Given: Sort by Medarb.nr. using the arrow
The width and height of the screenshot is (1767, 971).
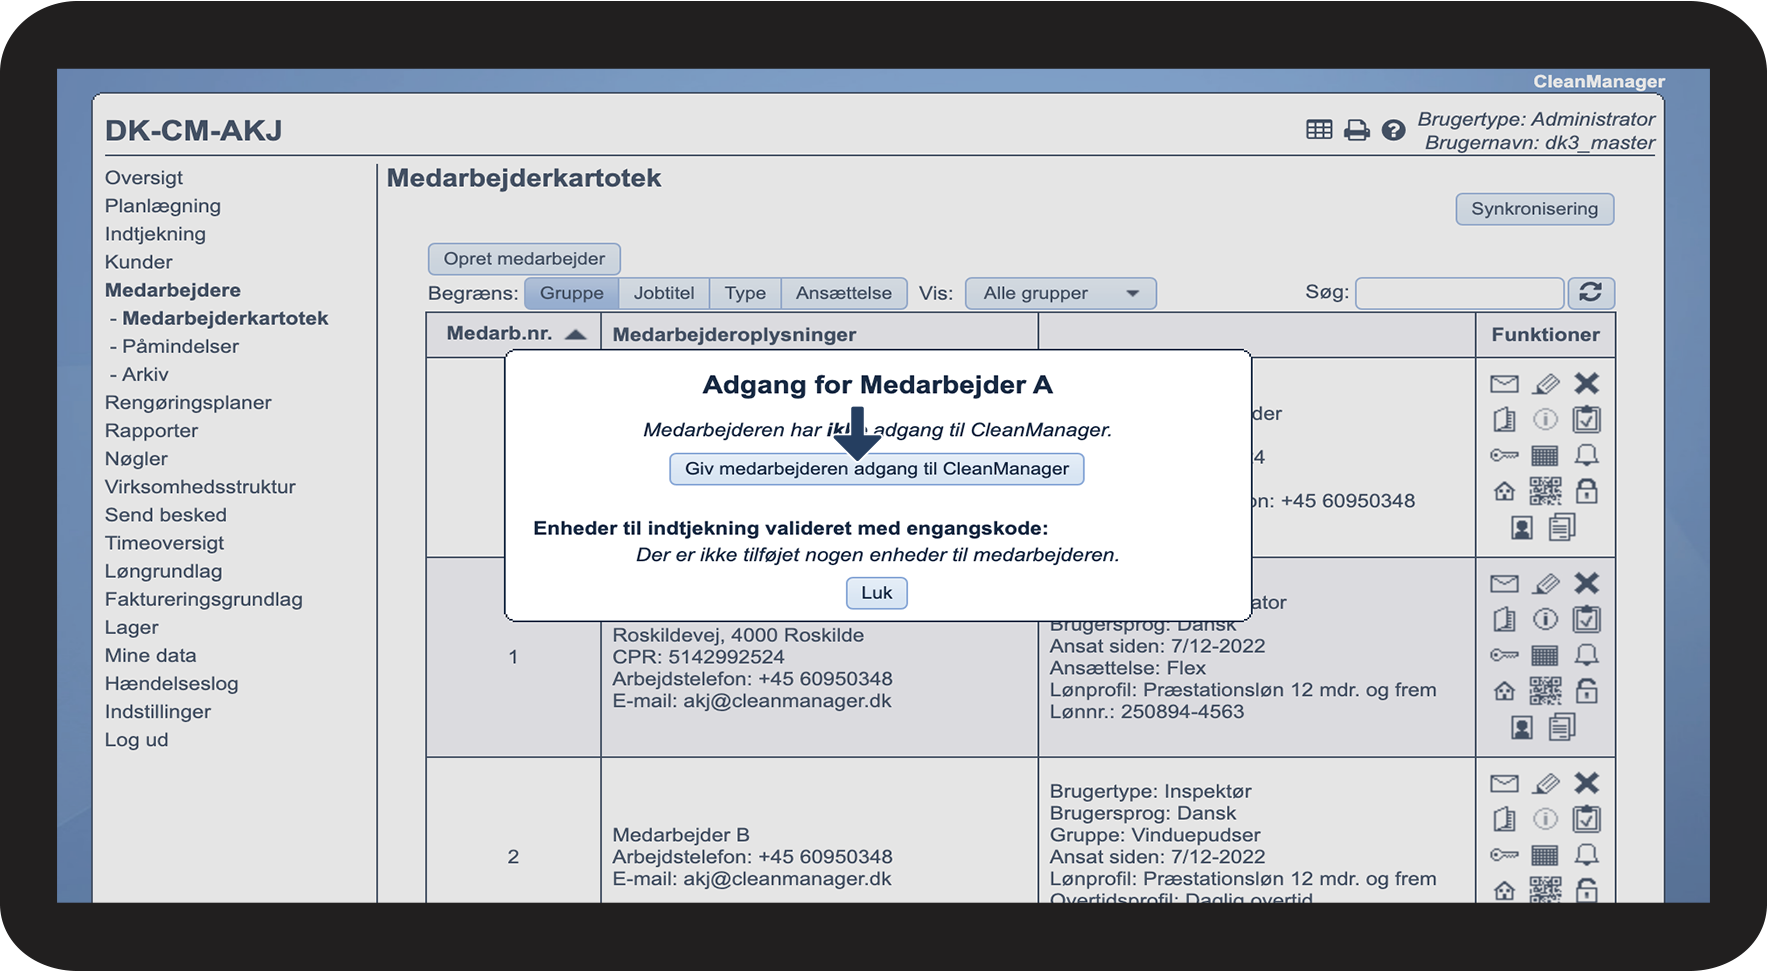Looking at the screenshot, I should click(x=575, y=334).
